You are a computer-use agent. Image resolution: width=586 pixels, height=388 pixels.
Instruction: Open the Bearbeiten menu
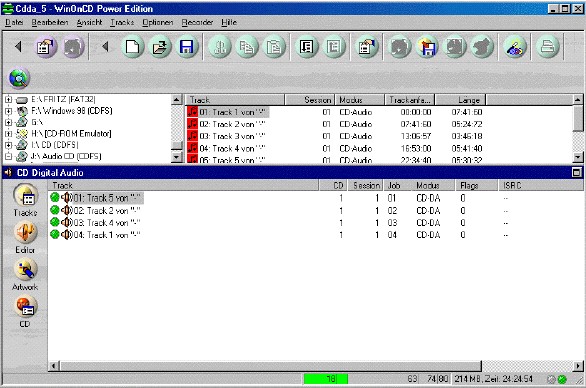(x=50, y=22)
